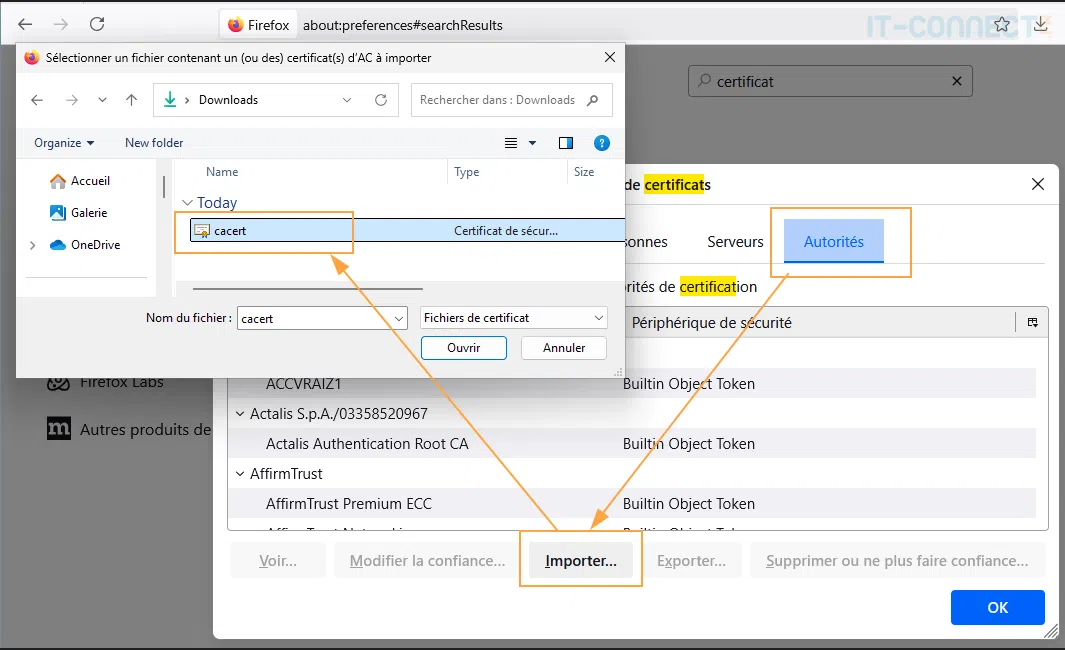Image resolution: width=1065 pixels, height=650 pixels.
Task: Click the Firefox reload page icon
Action: [x=96, y=24]
